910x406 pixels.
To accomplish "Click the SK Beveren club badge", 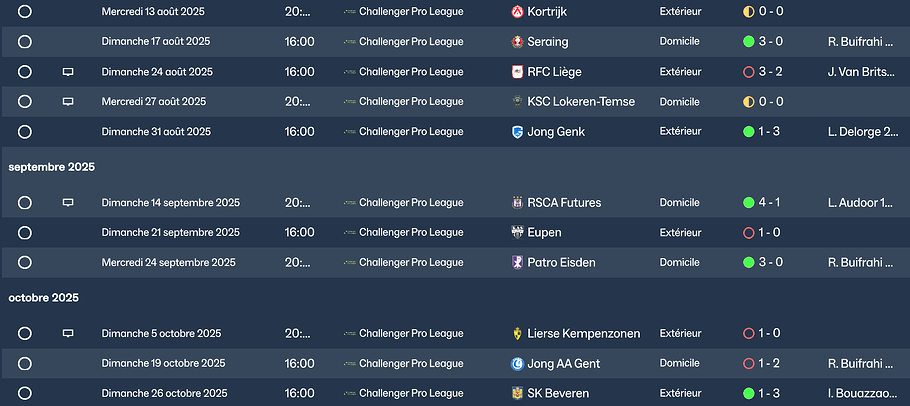I will (x=517, y=393).
